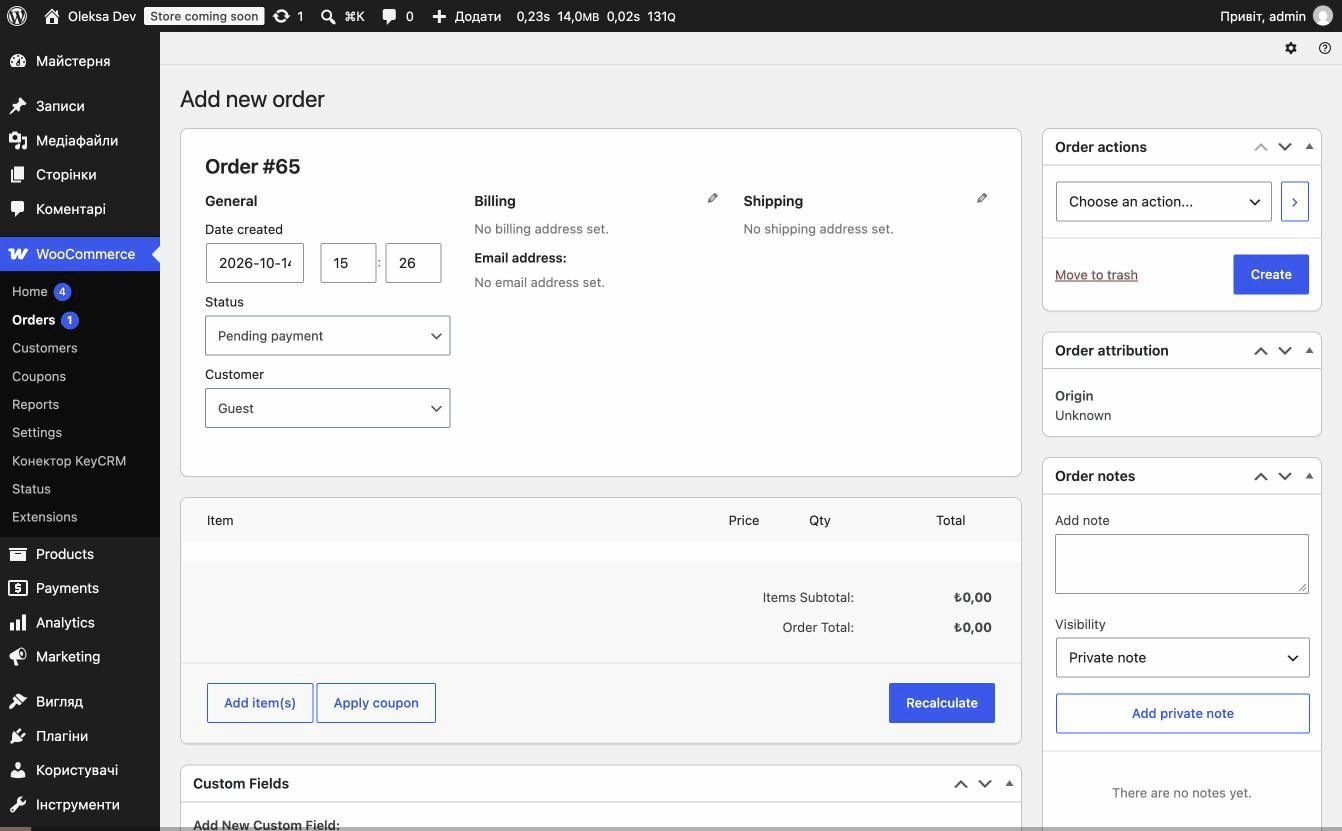Move Custom Fields panel up

coord(961,784)
